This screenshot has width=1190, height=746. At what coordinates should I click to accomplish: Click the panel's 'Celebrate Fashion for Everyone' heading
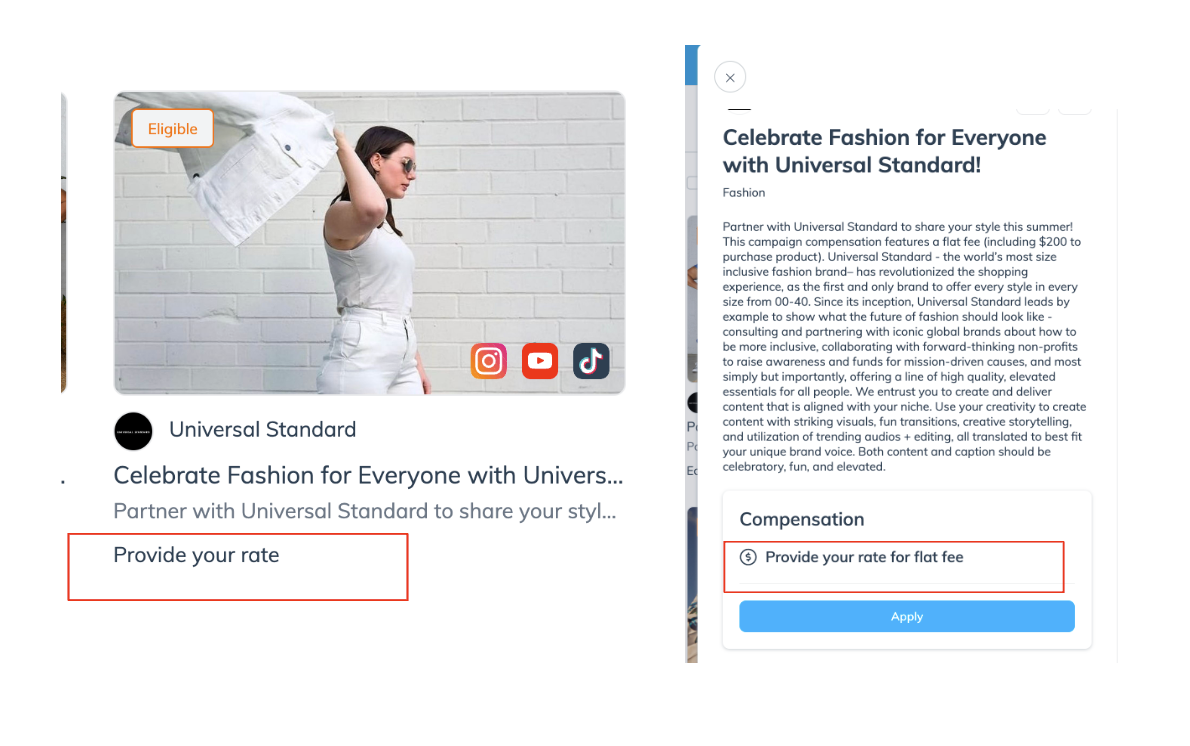click(884, 151)
